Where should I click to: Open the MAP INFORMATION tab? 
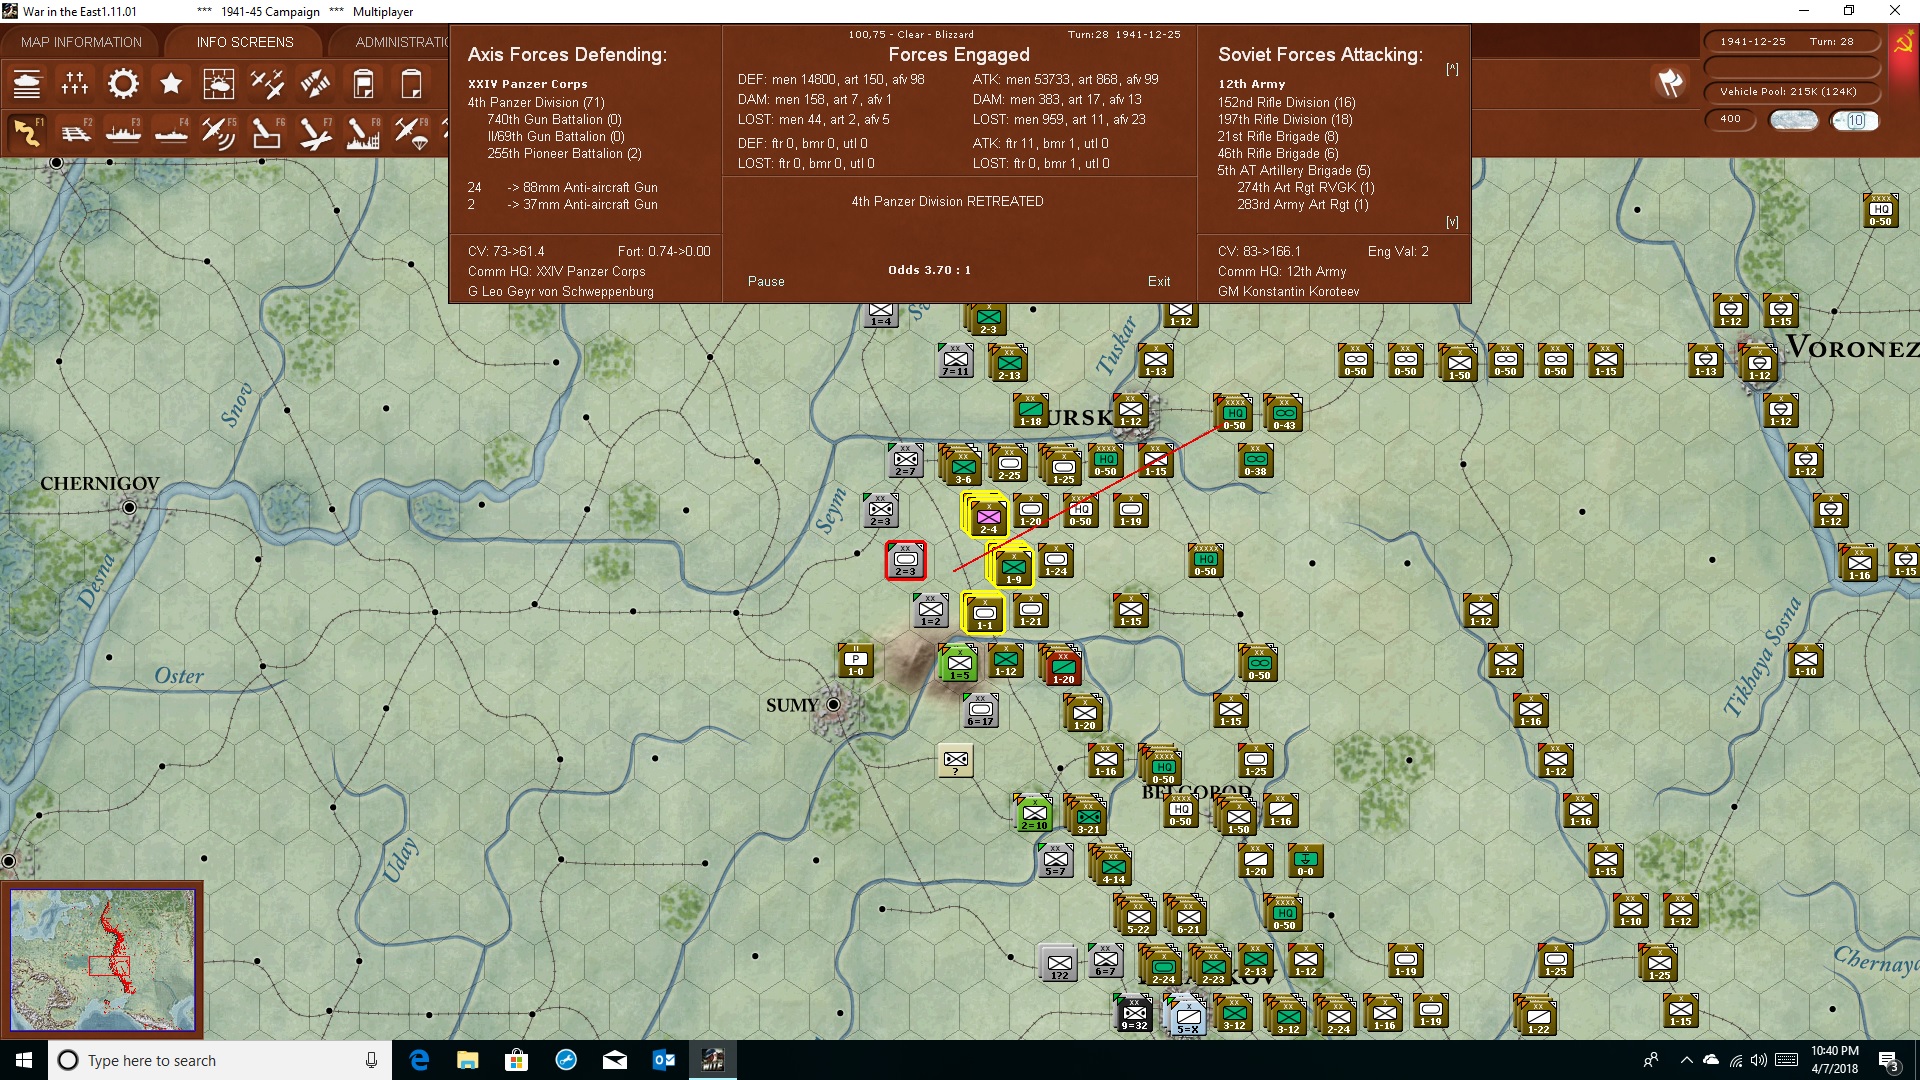[81, 42]
